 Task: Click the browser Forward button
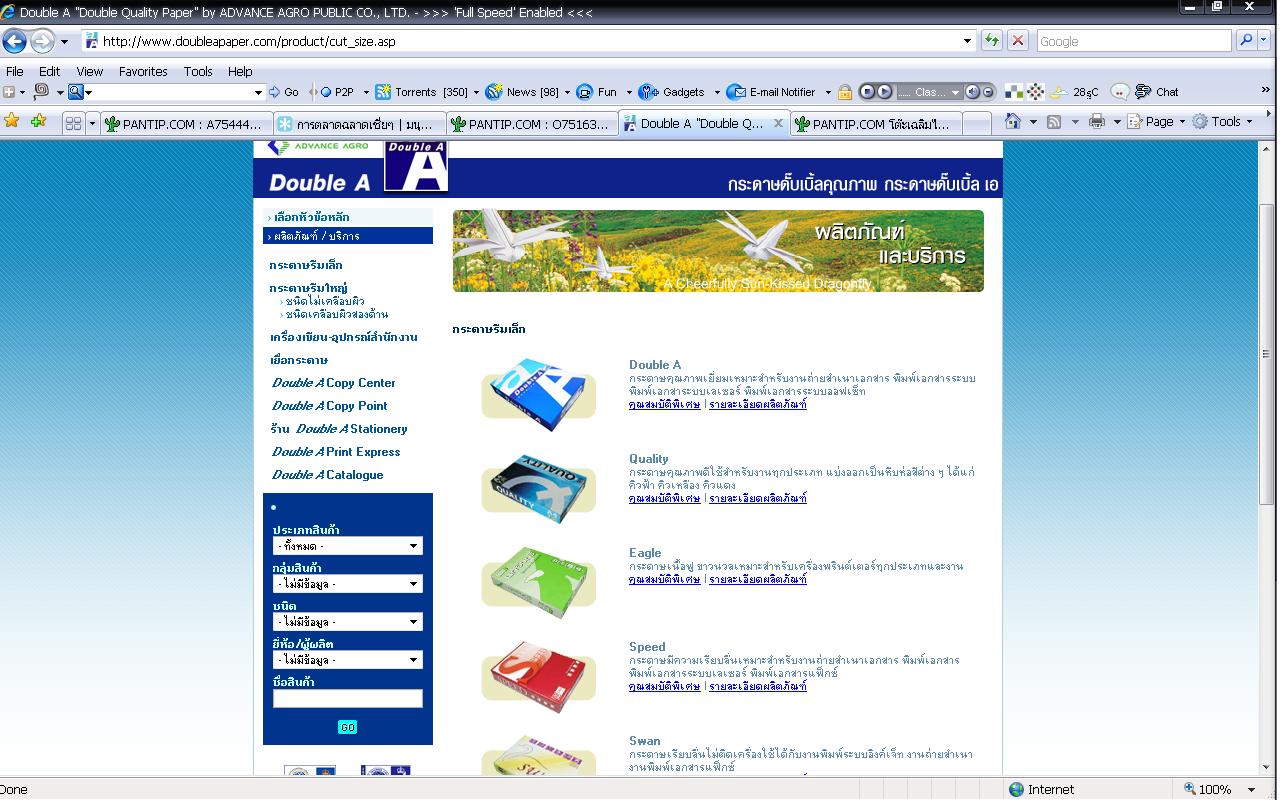(x=42, y=41)
